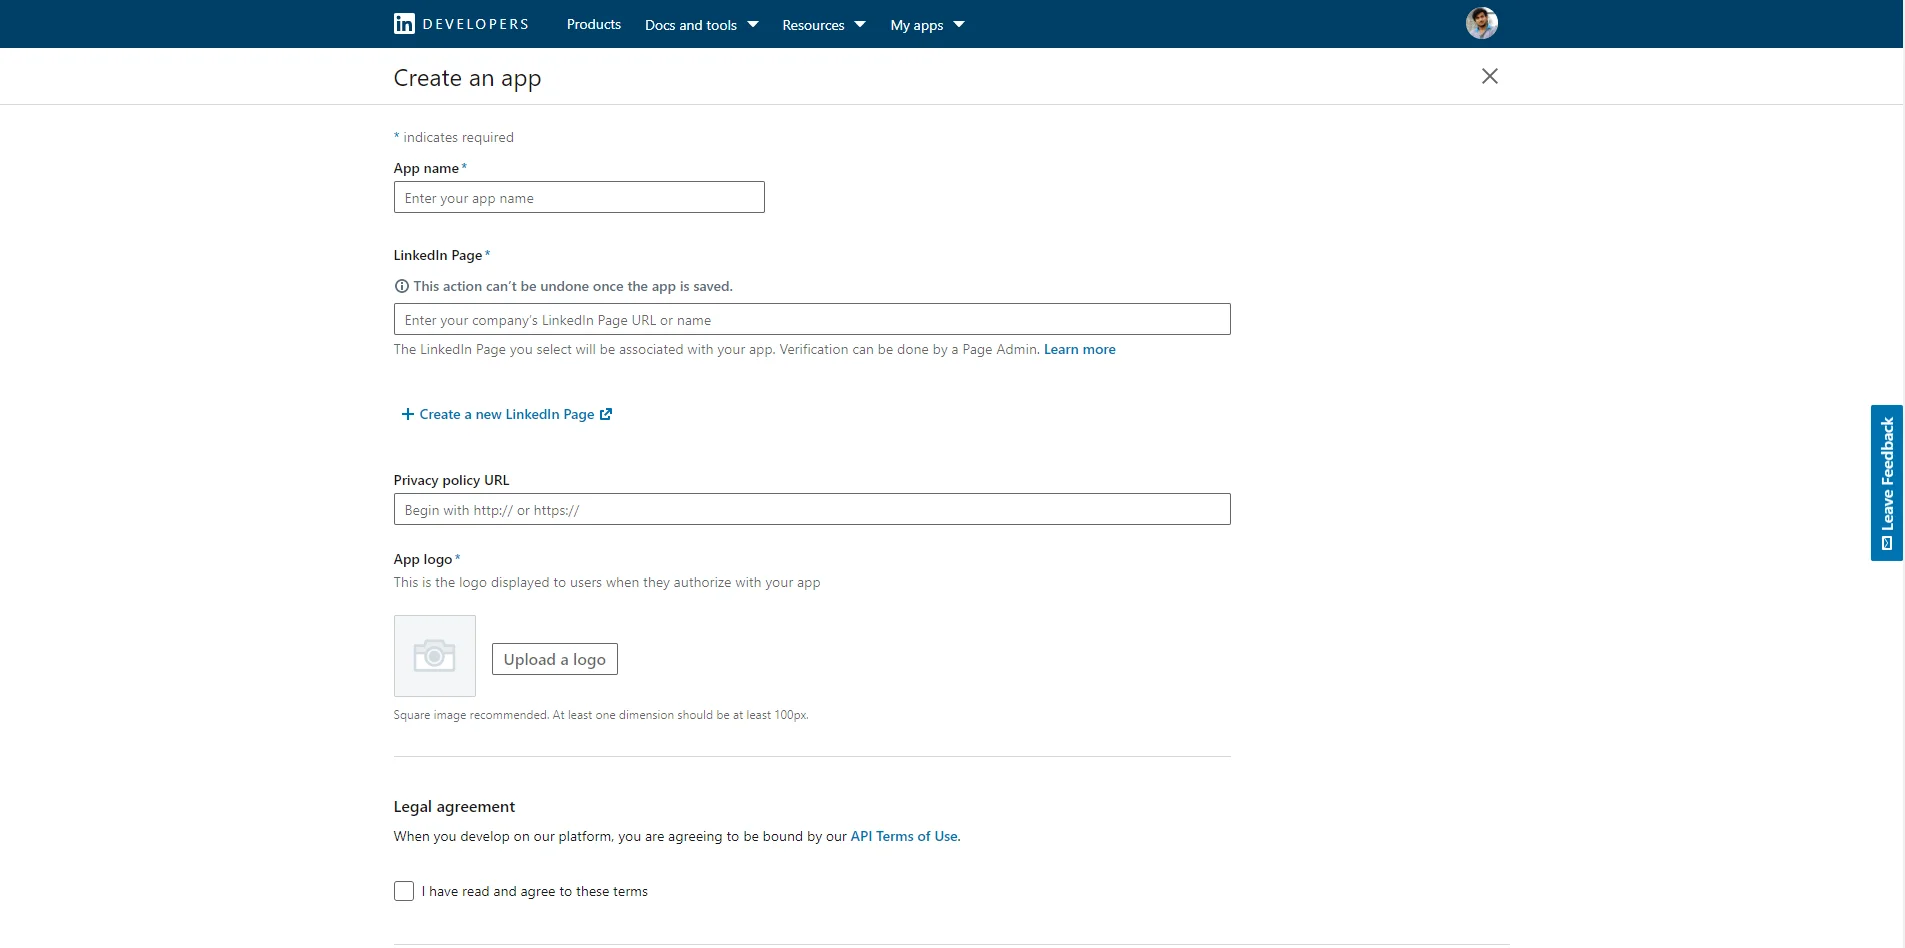The image size is (1905, 948).
Task: Check the agree to these terms checkbox
Action: 404,891
